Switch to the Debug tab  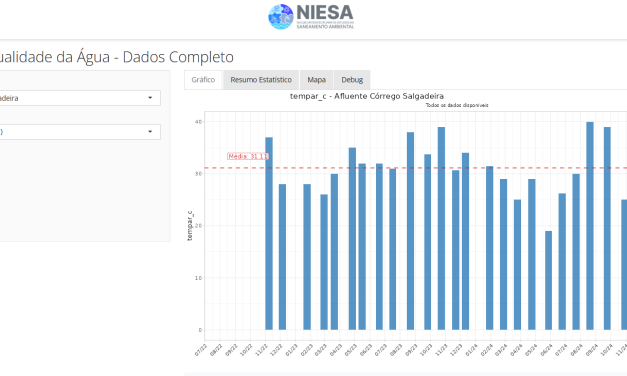(x=352, y=80)
